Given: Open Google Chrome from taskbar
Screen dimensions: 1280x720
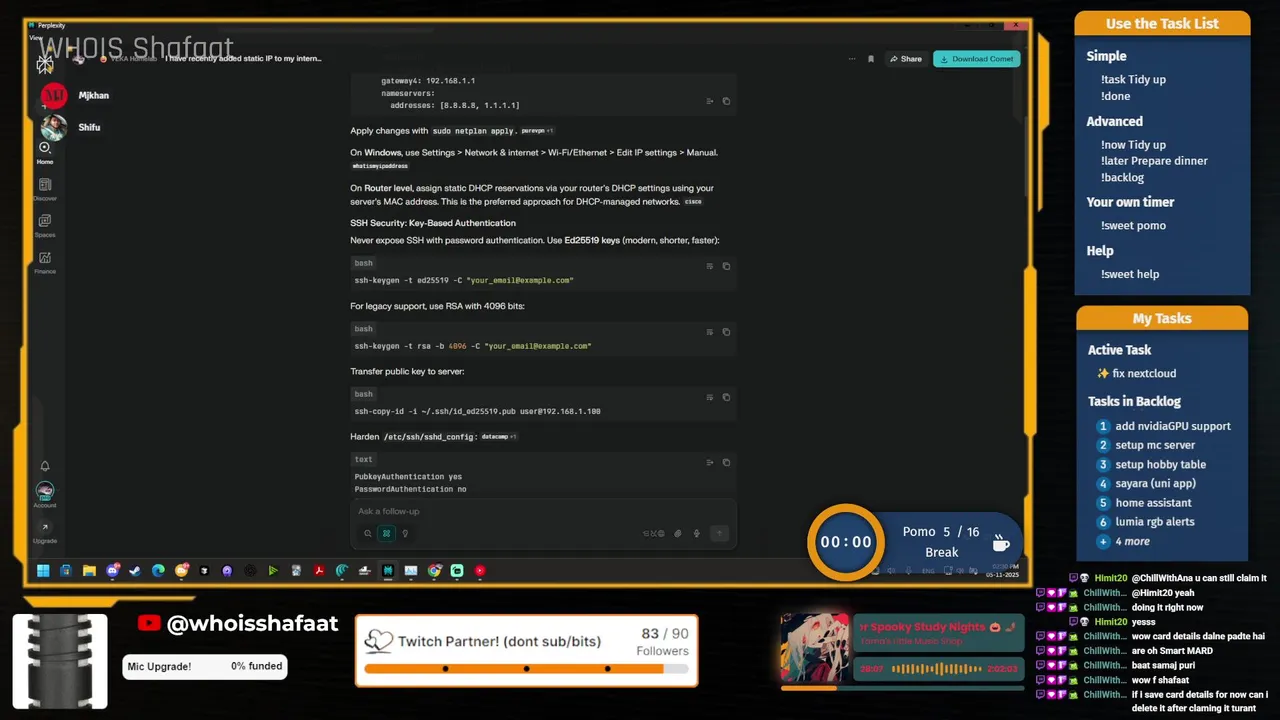Looking at the screenshot, I should (434, 571).
